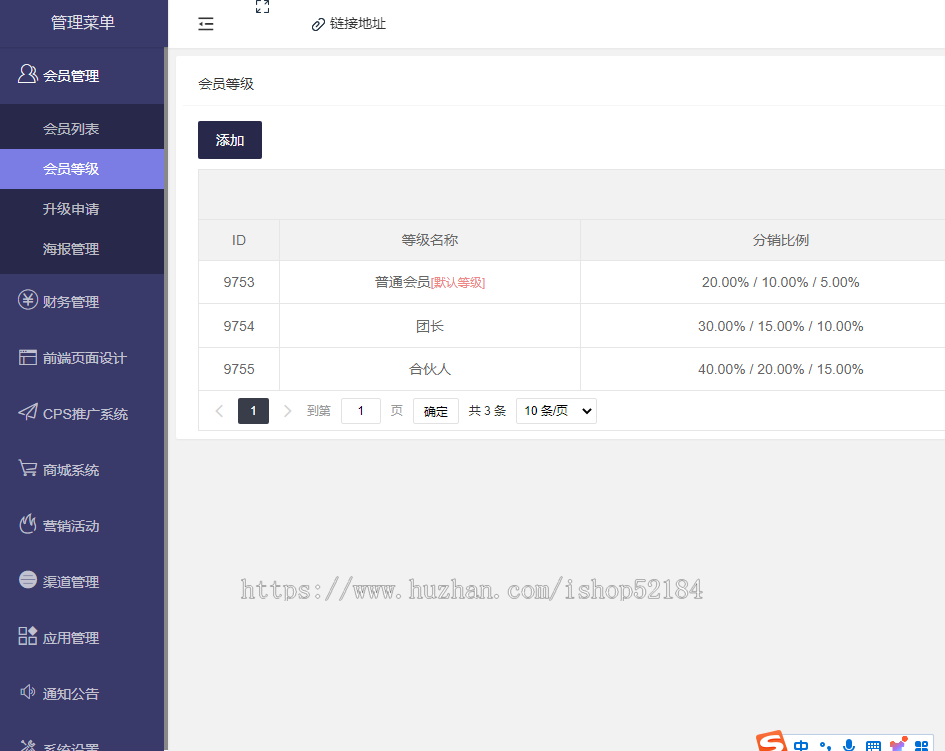The image size is (945, 751).
Task: Click the 团长 level name cell
Action: pos(430,326)
